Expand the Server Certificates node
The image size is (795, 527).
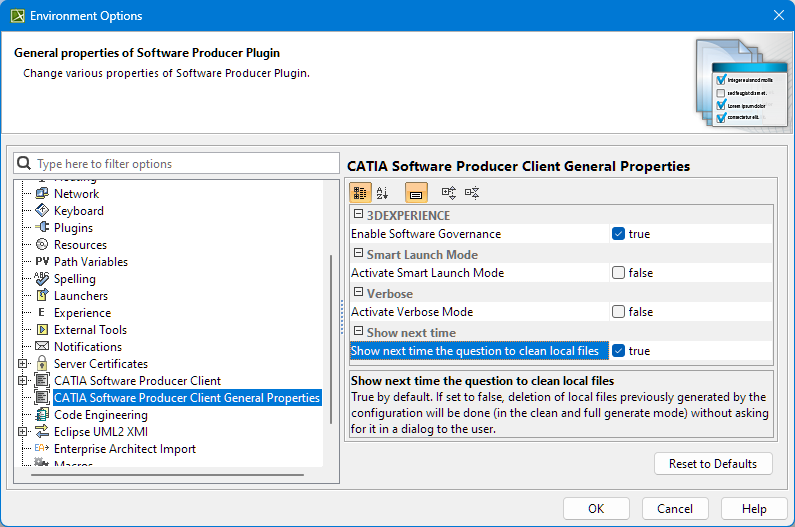[23, 364]
